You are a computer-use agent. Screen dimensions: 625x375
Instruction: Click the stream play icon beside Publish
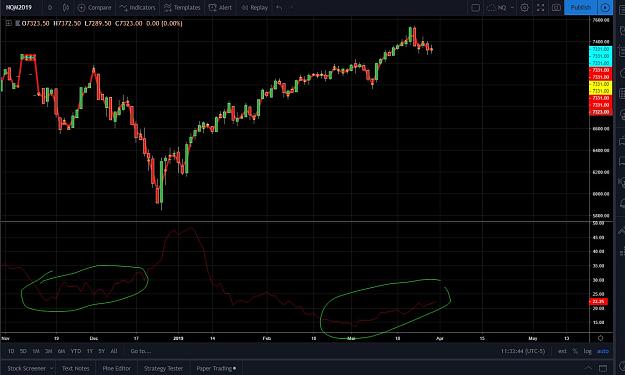[x=605, y=8]
